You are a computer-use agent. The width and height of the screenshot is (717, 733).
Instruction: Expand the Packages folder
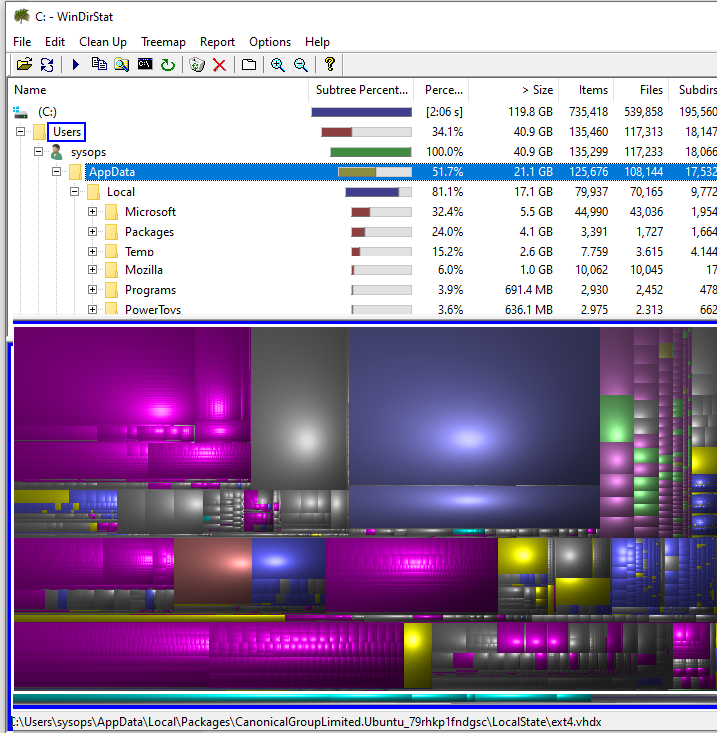point(93,232)
